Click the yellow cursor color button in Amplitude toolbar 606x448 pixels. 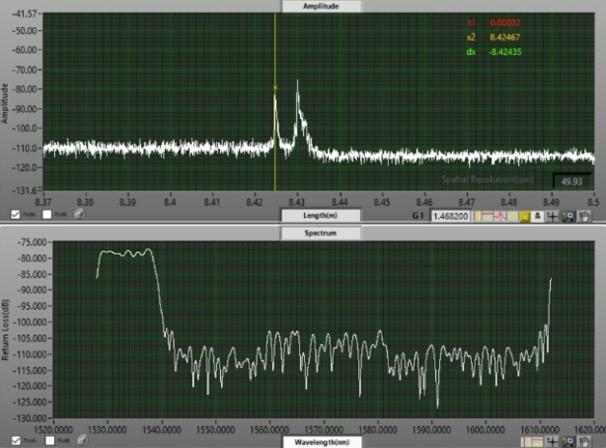point(523,216)
